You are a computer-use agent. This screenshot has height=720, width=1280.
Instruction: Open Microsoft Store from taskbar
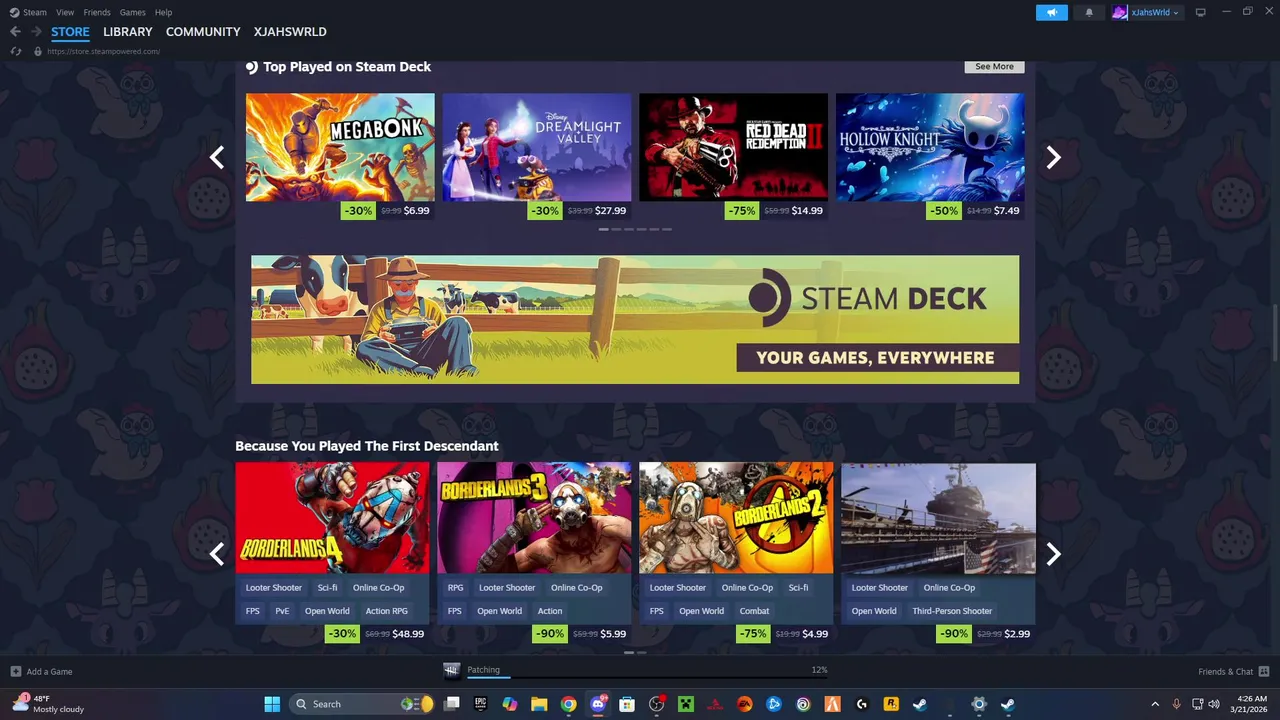[x=627, y=704]
